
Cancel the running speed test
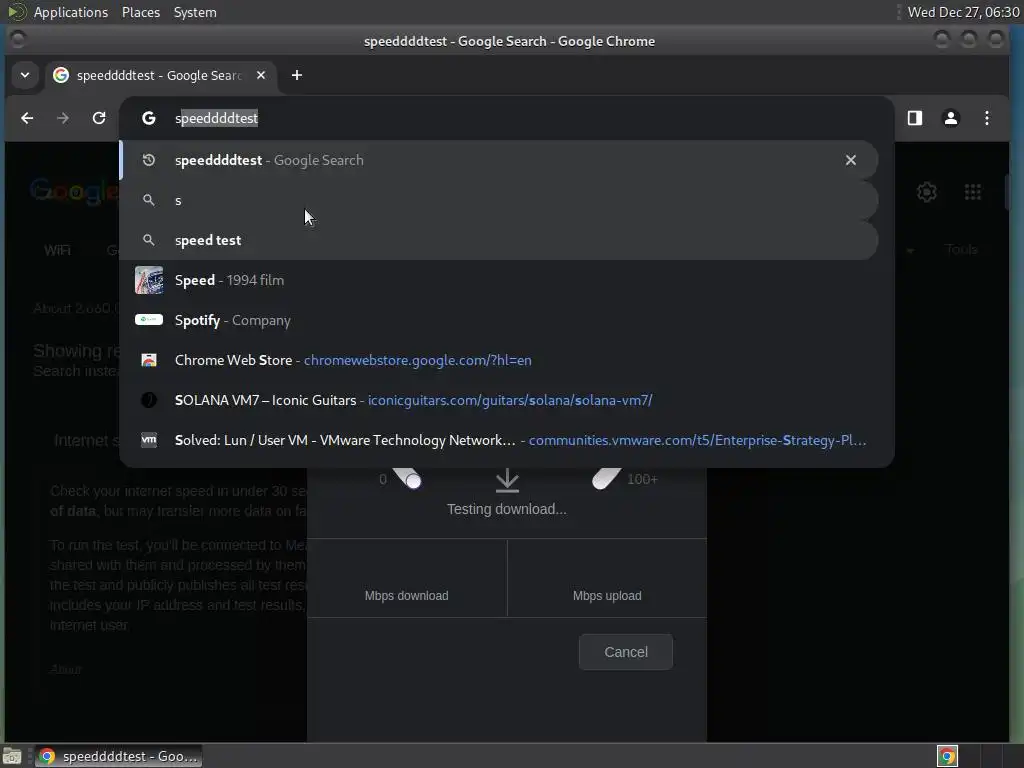(626, 652)
